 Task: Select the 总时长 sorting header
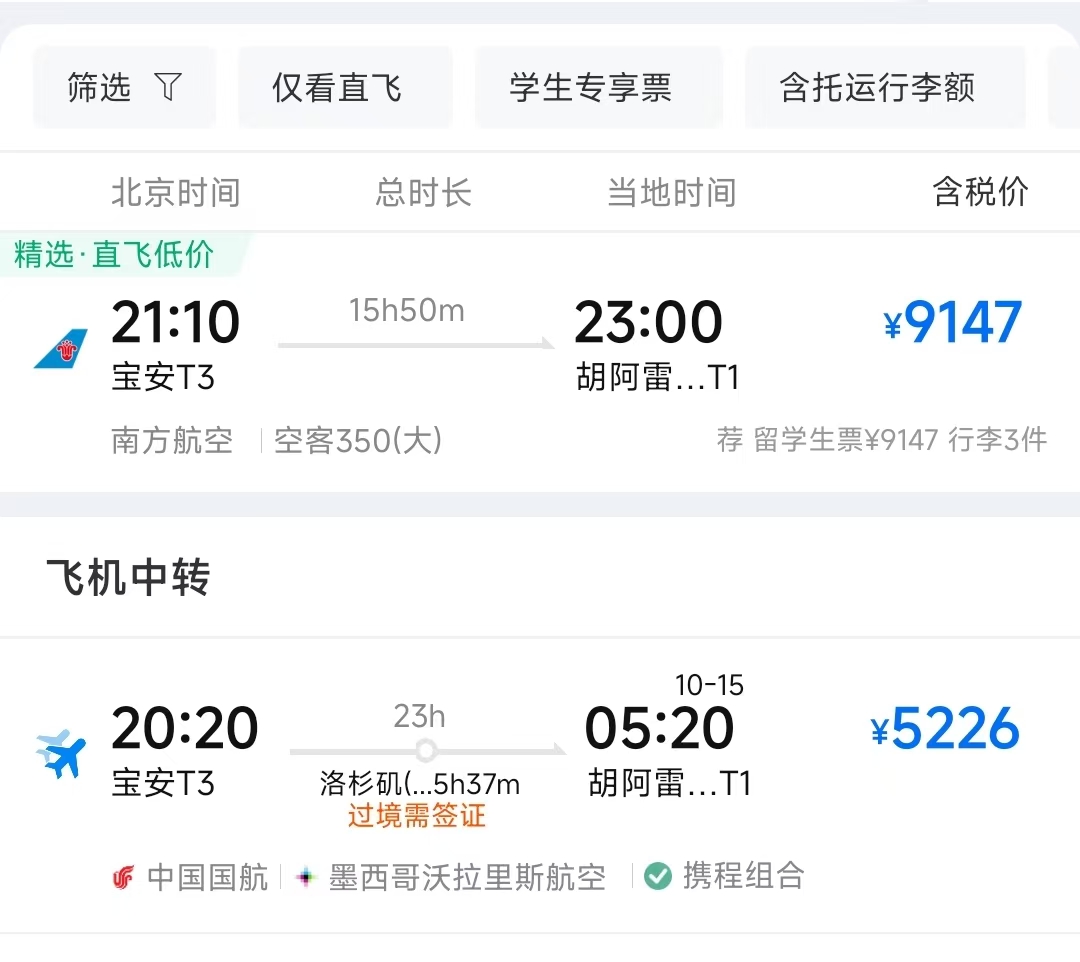click(423, 192)
